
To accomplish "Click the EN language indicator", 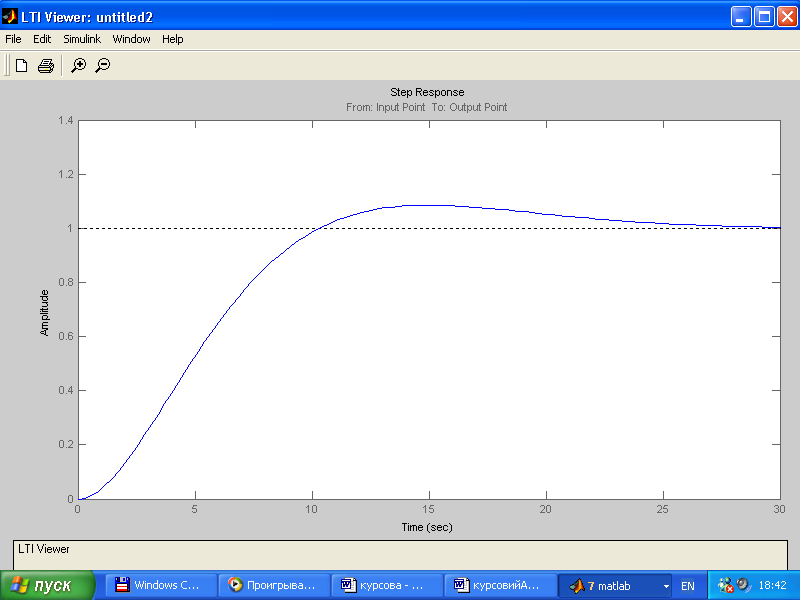I will tap(688, 586).
